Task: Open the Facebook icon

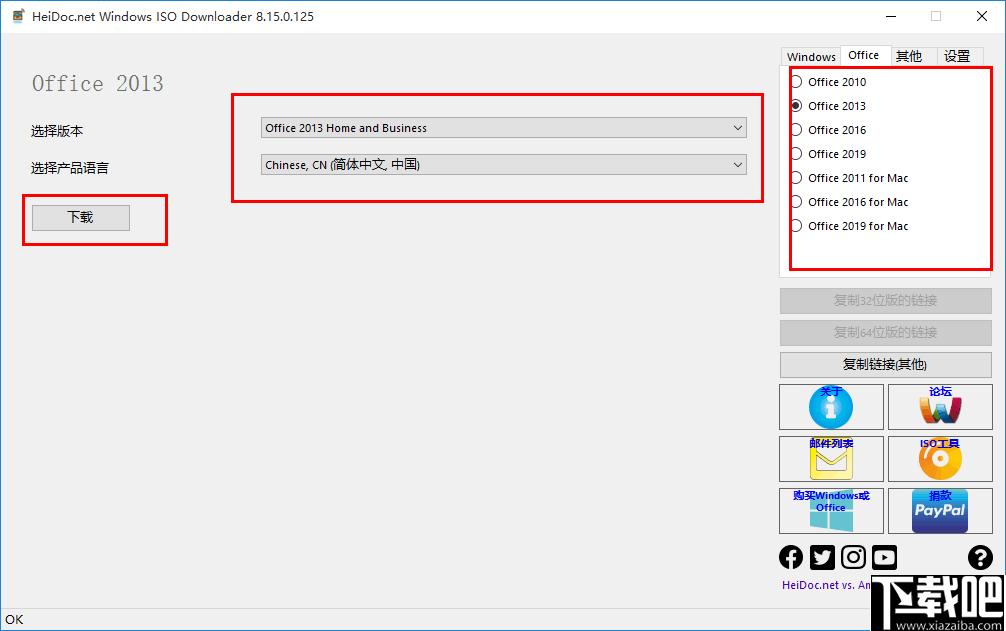Action: (x=791, y=557)
